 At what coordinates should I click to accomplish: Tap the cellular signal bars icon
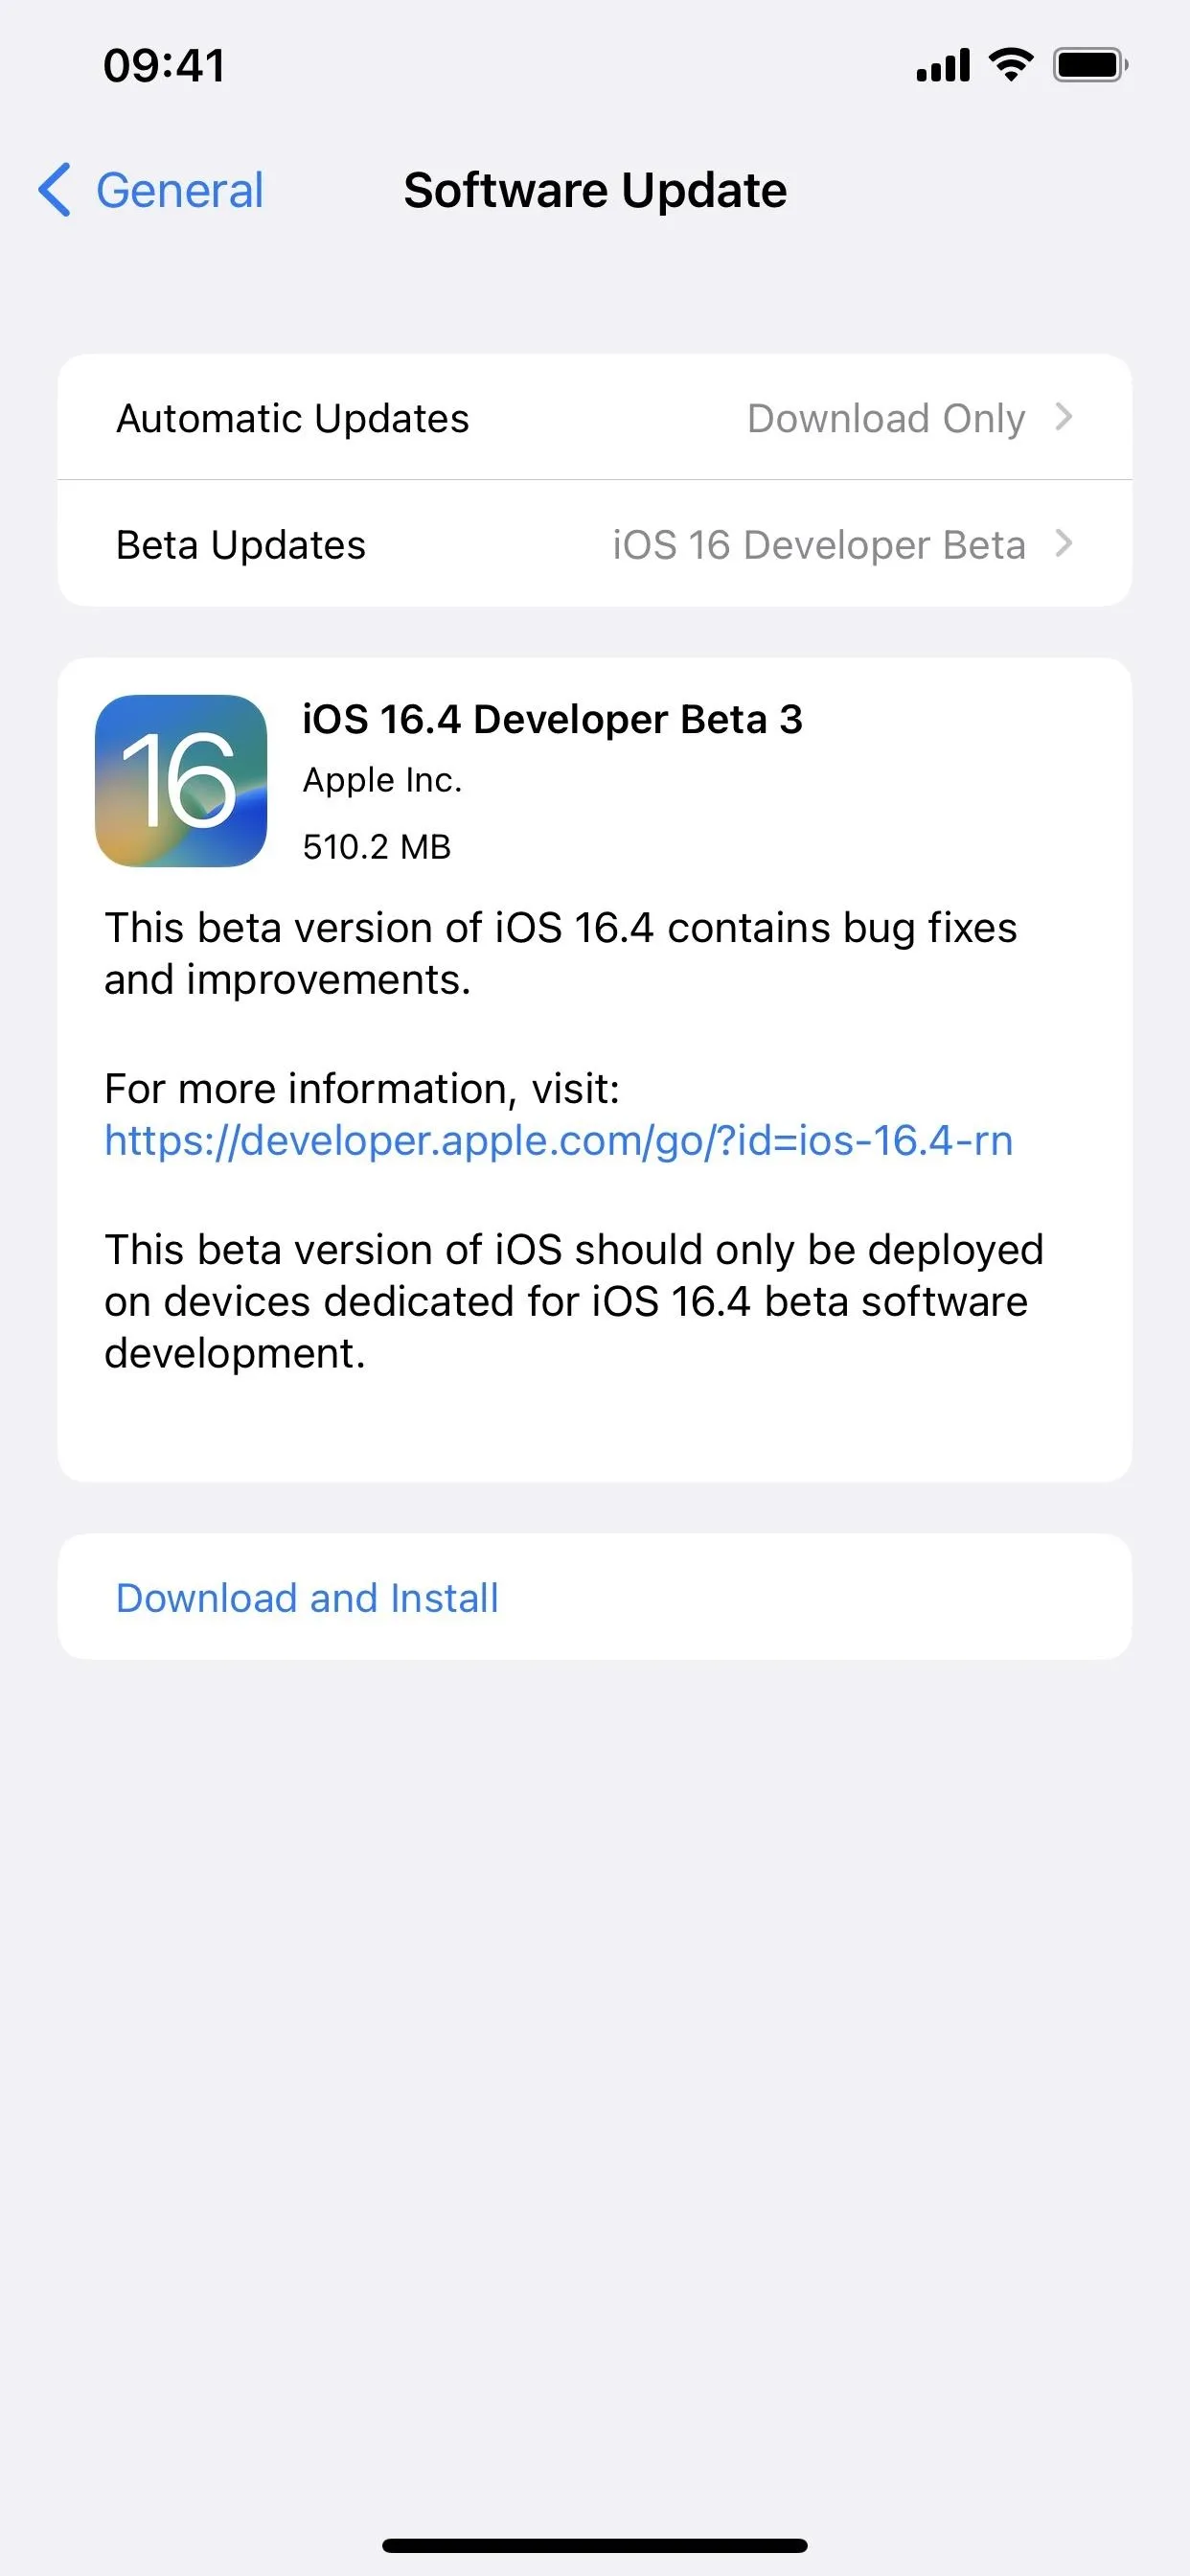(x=943, y=65)
